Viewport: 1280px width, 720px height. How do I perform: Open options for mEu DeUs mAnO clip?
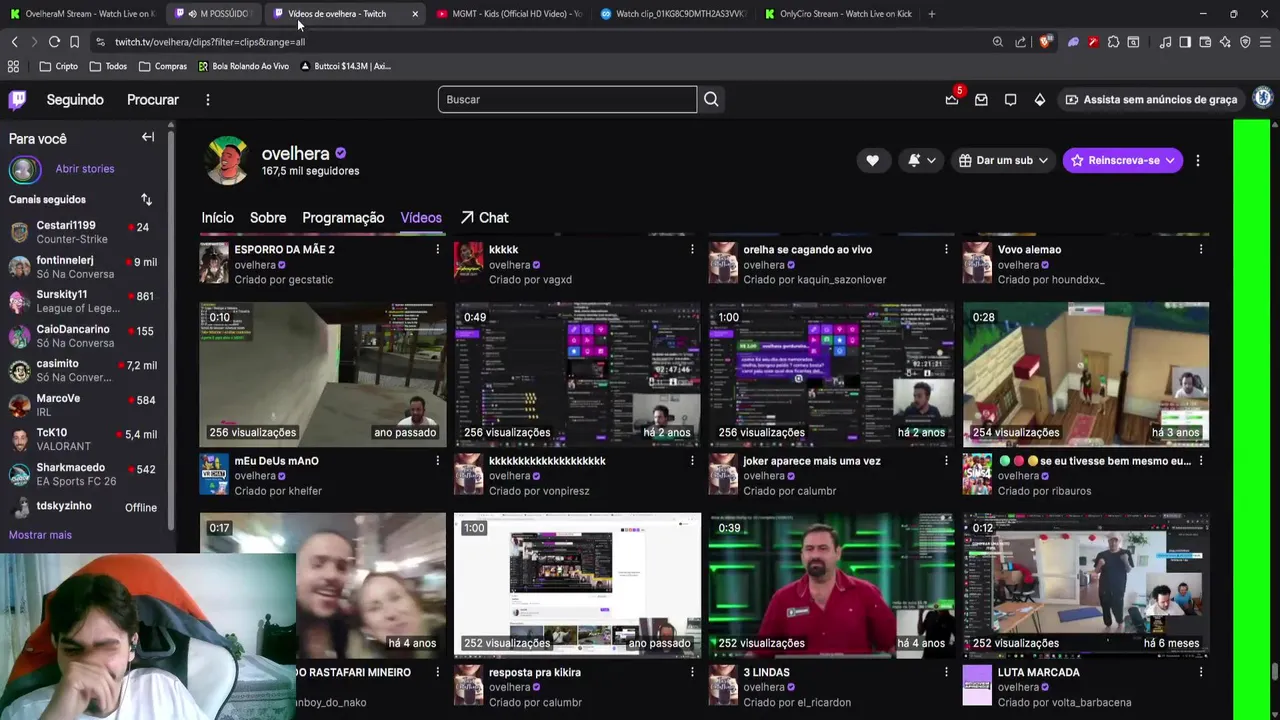tap(437, 461)
